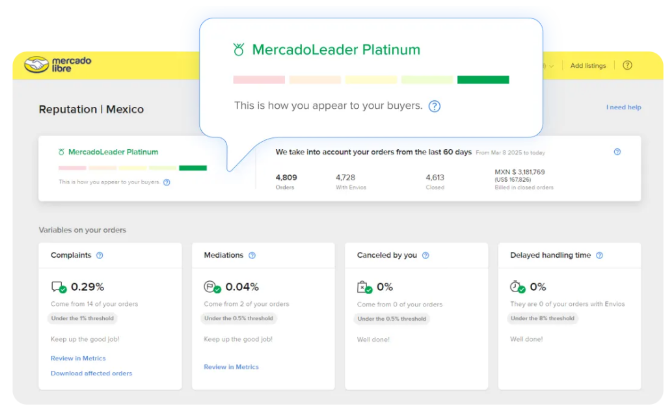
Task: Select the red reputation bar in the callout
Action: (259, 80)
